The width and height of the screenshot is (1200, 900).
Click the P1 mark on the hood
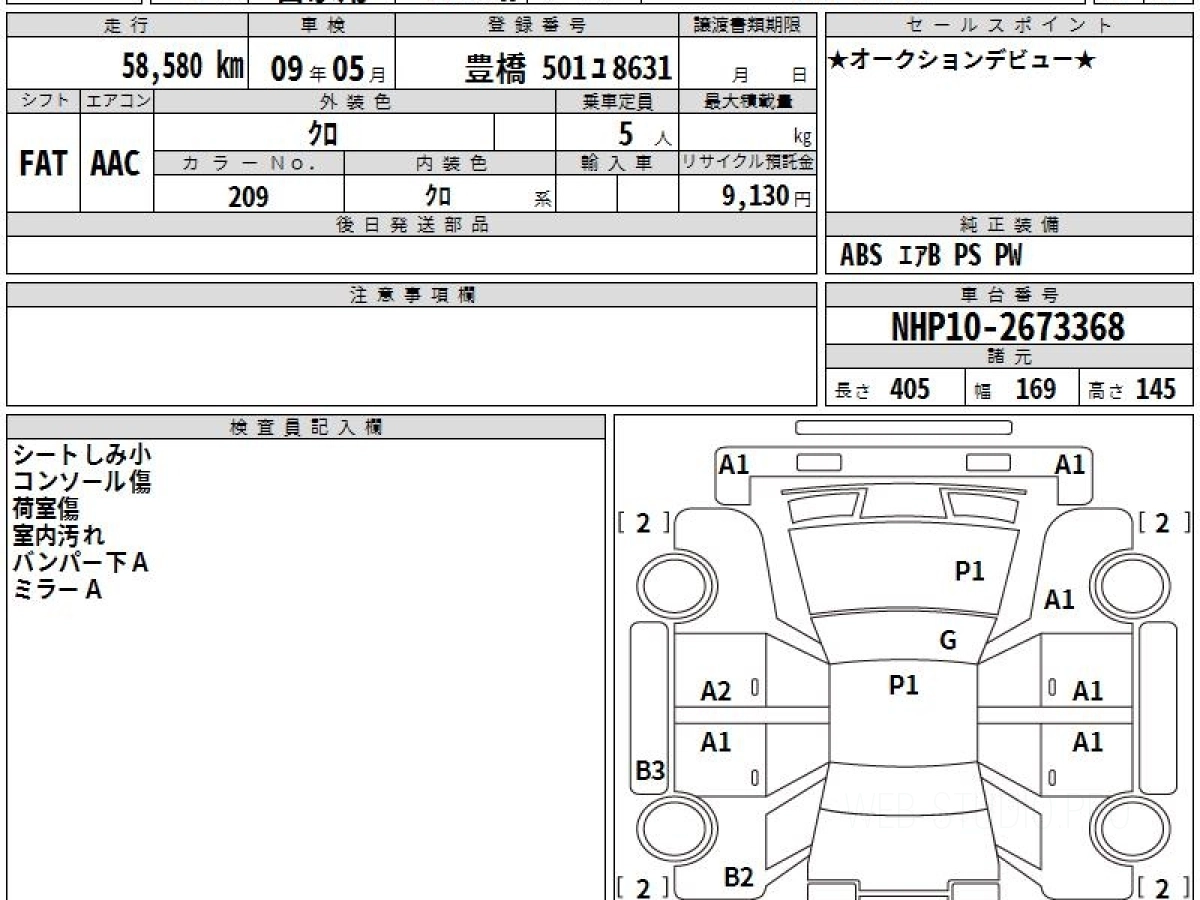pyautogui.click(x=970, y=571)
